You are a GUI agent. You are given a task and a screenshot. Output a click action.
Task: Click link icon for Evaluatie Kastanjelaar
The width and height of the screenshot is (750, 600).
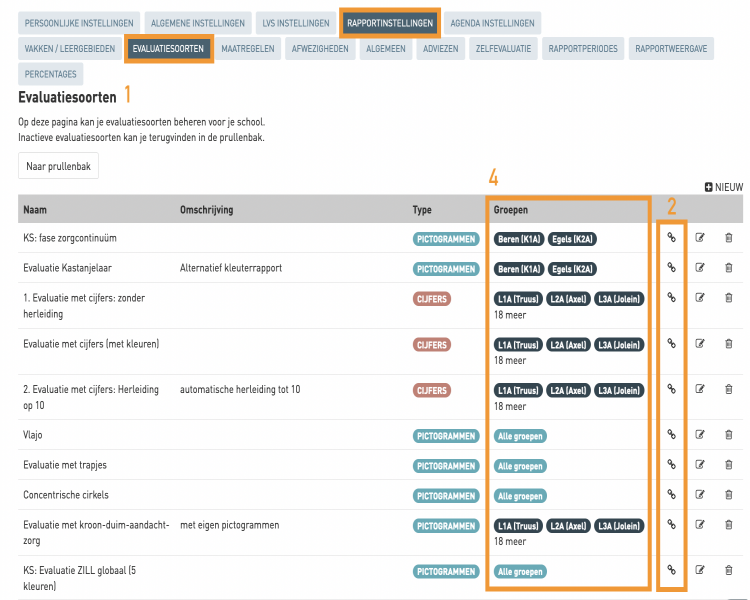pyautogui.click(x=672, y=267)
